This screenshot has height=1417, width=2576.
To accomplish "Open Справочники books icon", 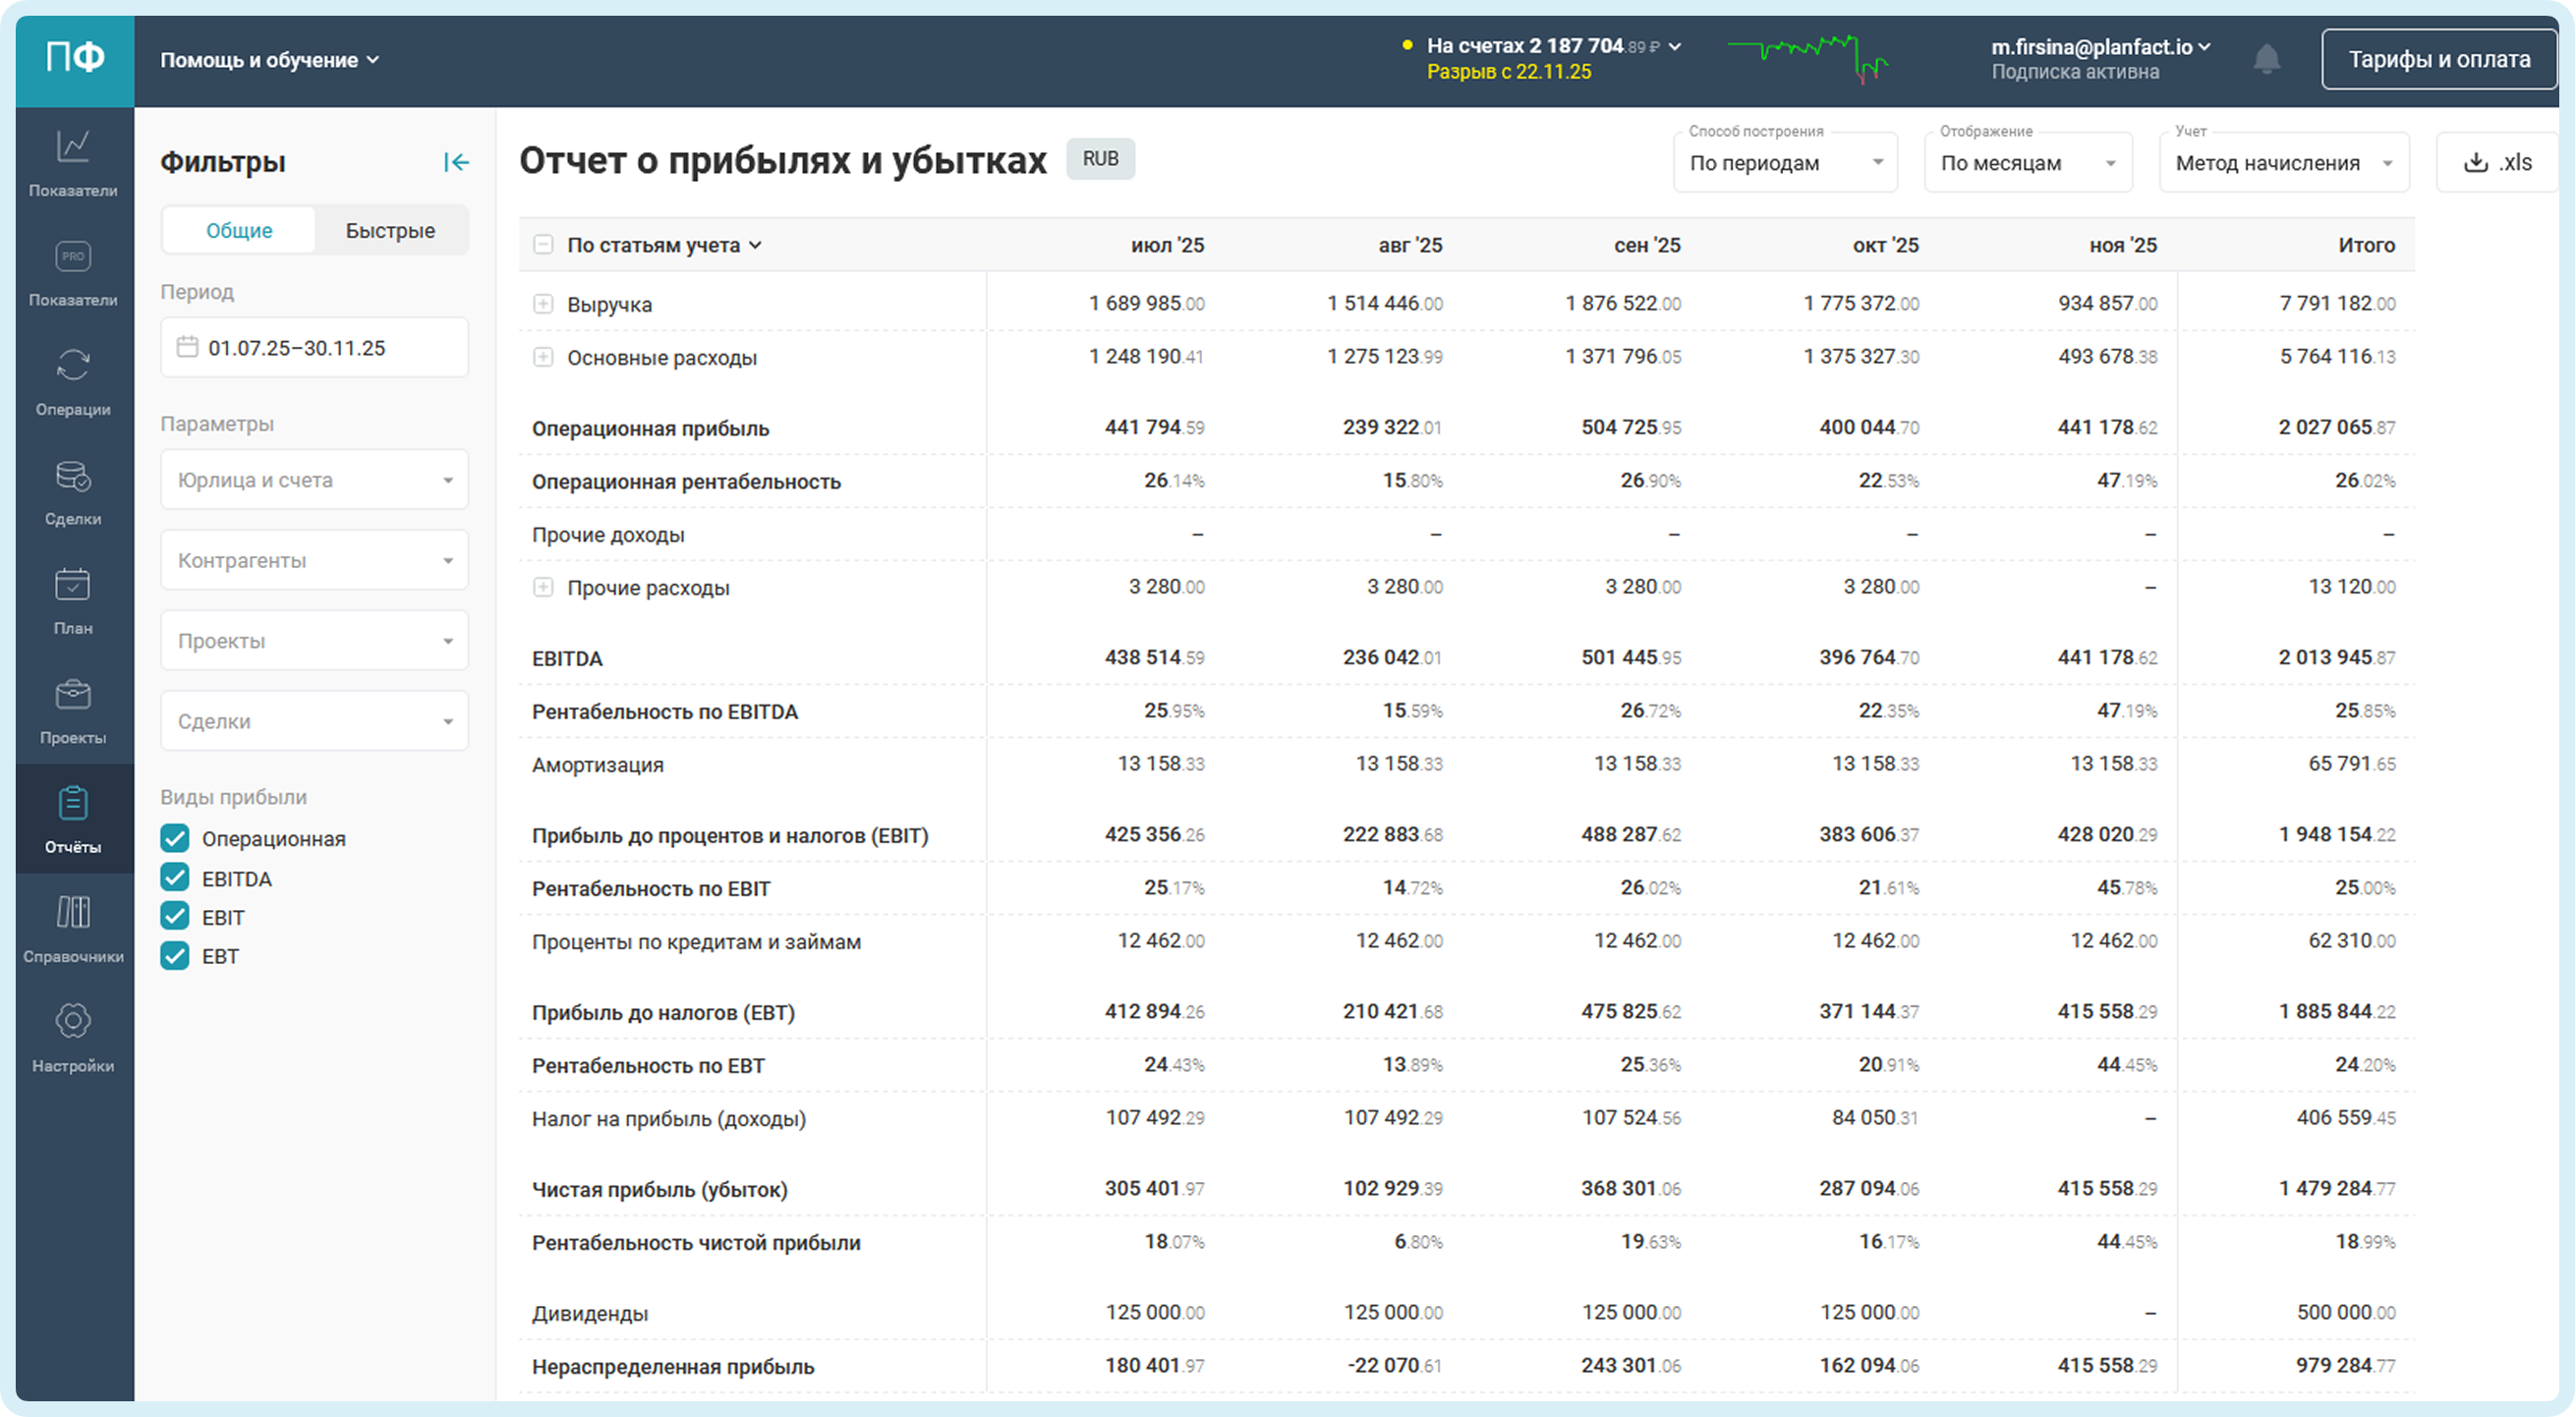I will coord(73,913).
